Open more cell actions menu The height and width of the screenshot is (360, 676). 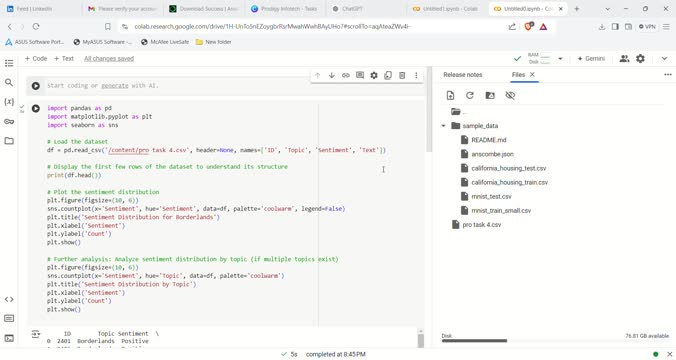tap(416, 75)
